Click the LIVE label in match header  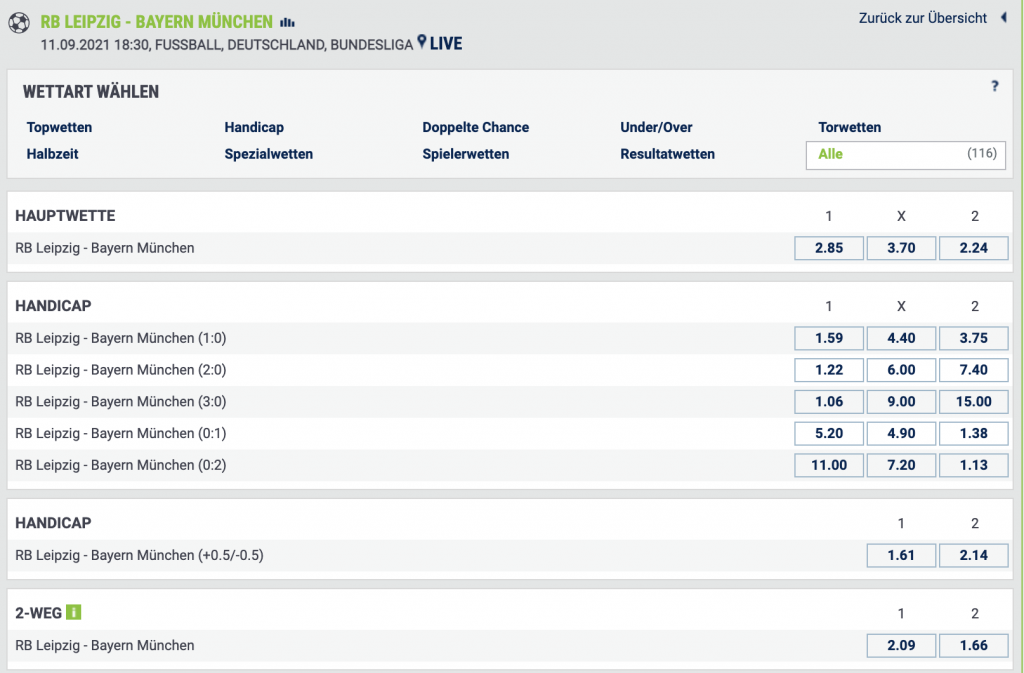[446, 44]
